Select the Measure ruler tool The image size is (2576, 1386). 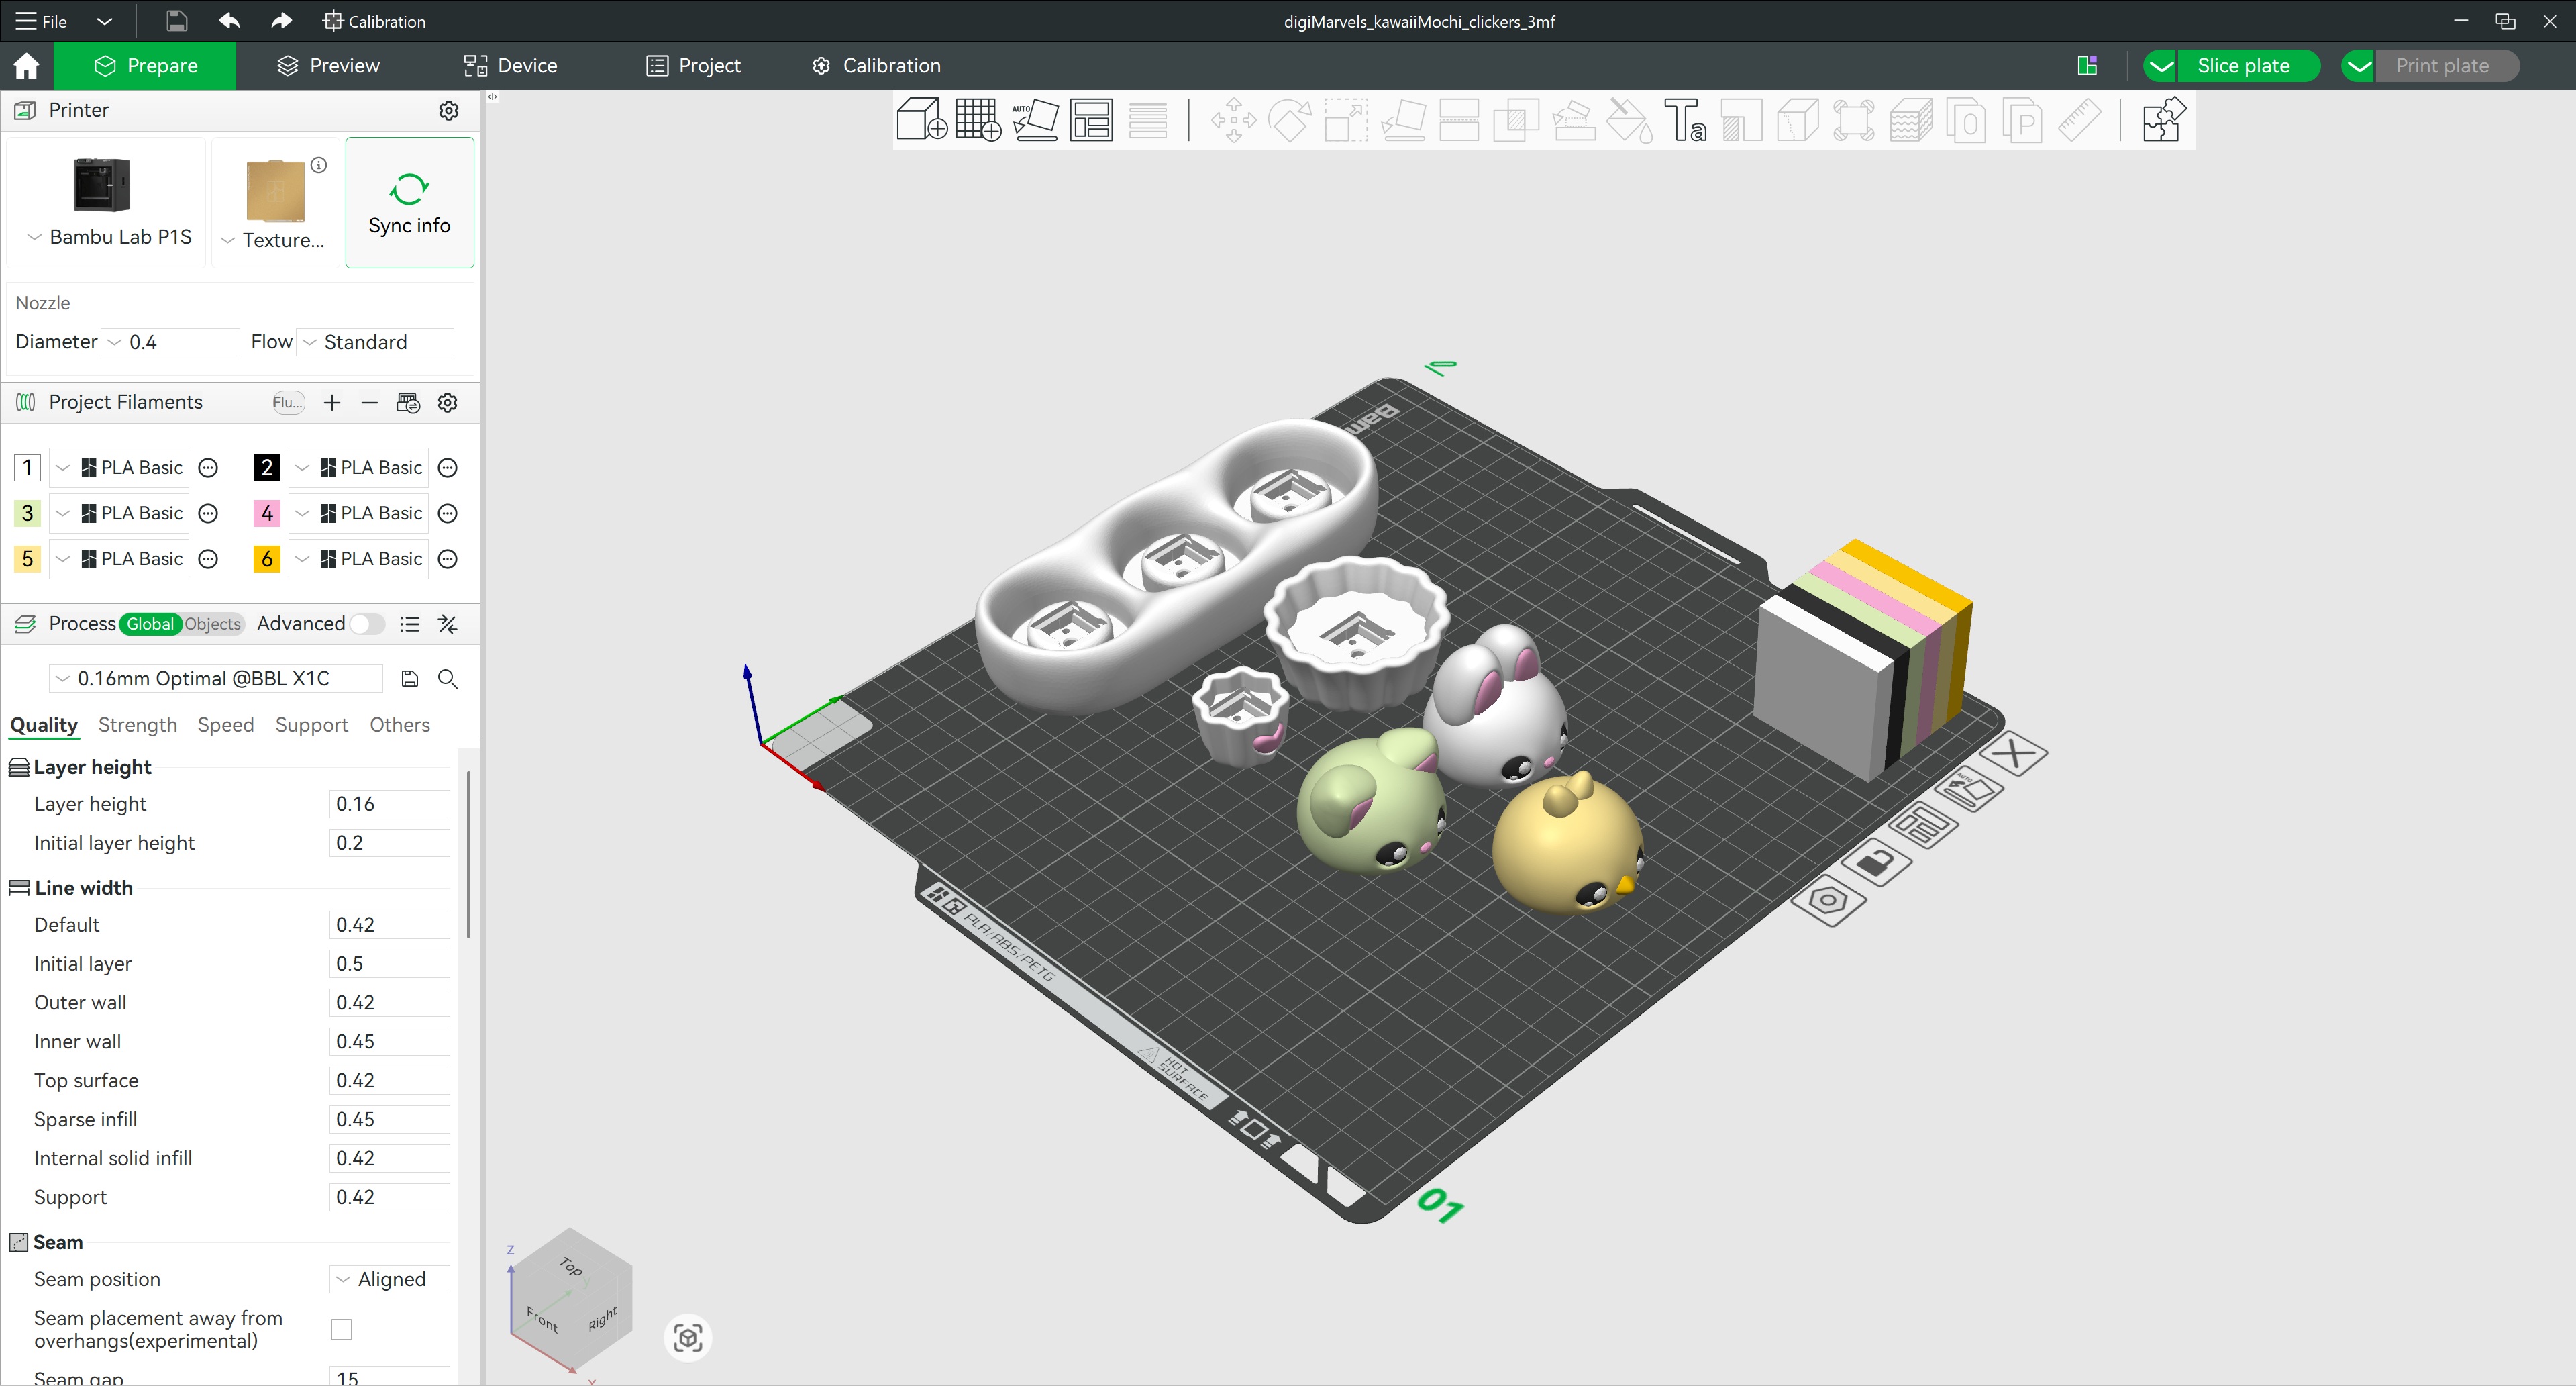2080,120
